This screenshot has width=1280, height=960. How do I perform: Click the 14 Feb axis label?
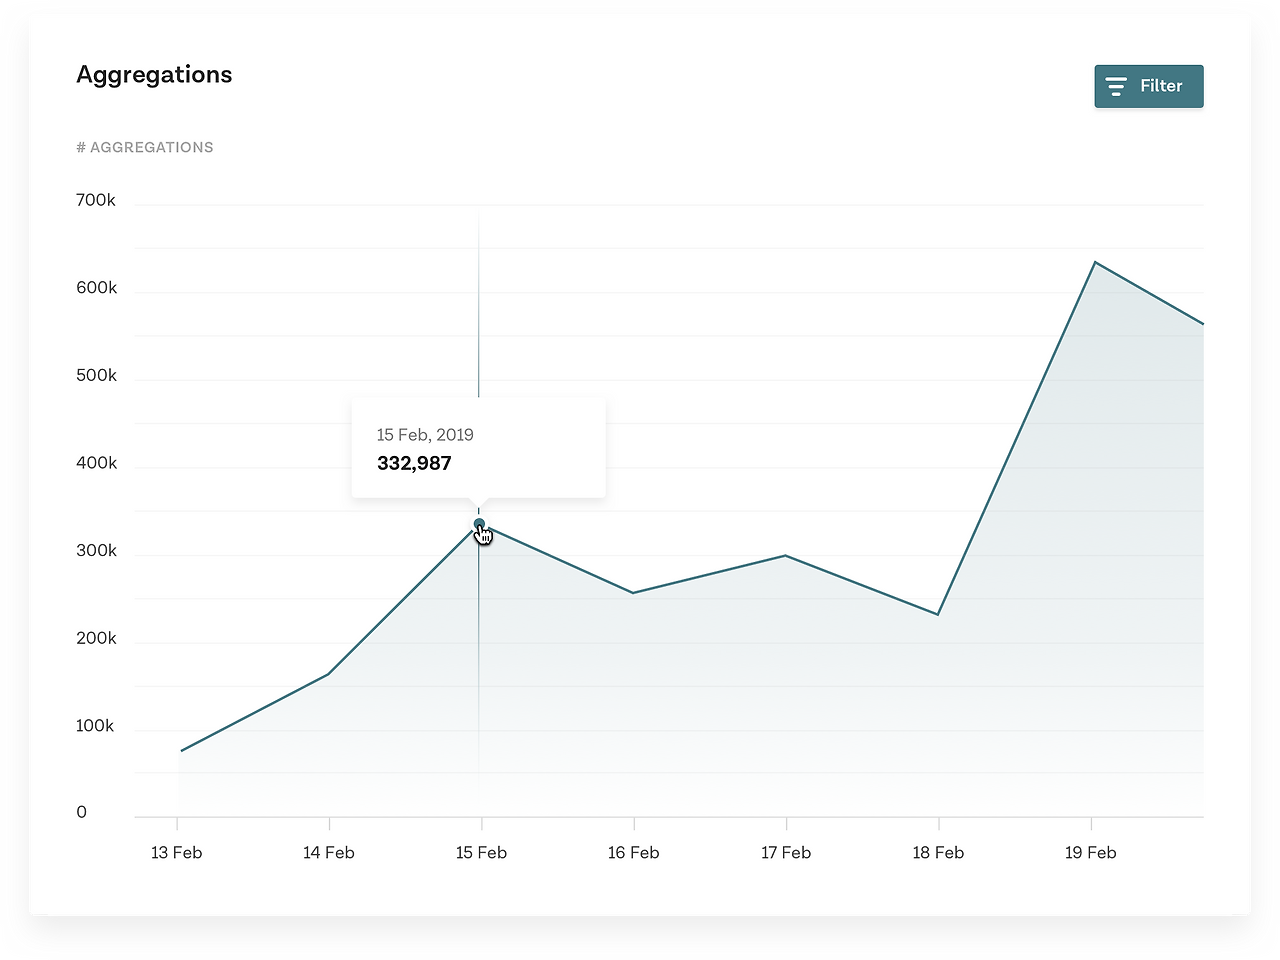point(329,853)
